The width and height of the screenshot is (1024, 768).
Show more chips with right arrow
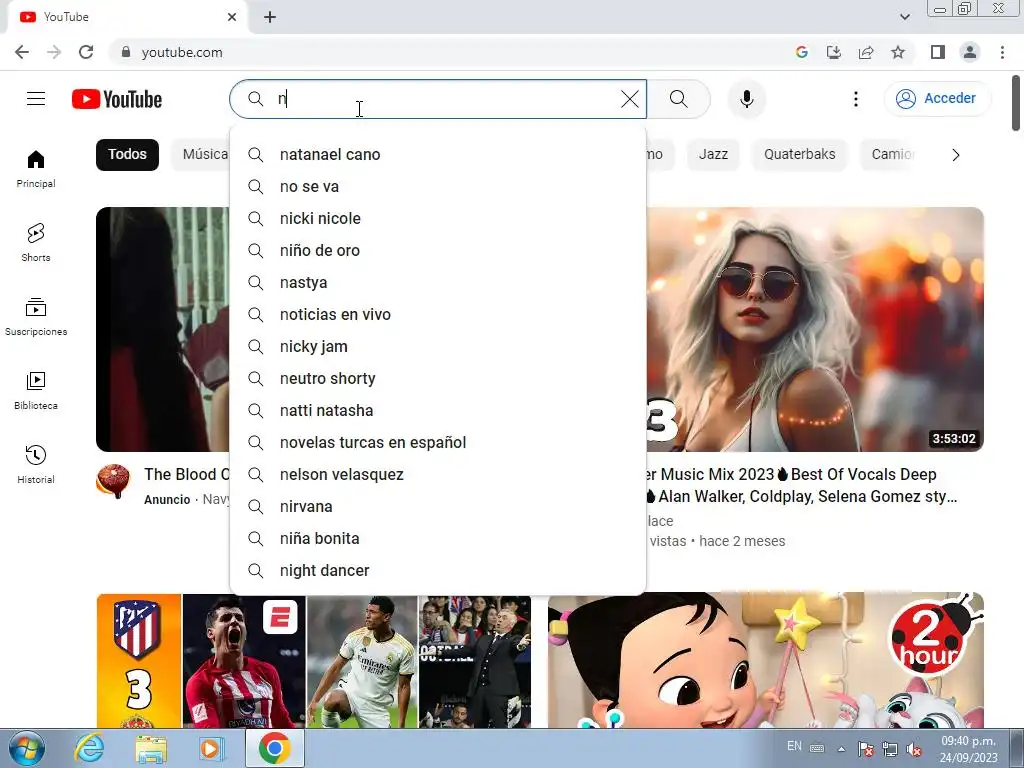955,155
